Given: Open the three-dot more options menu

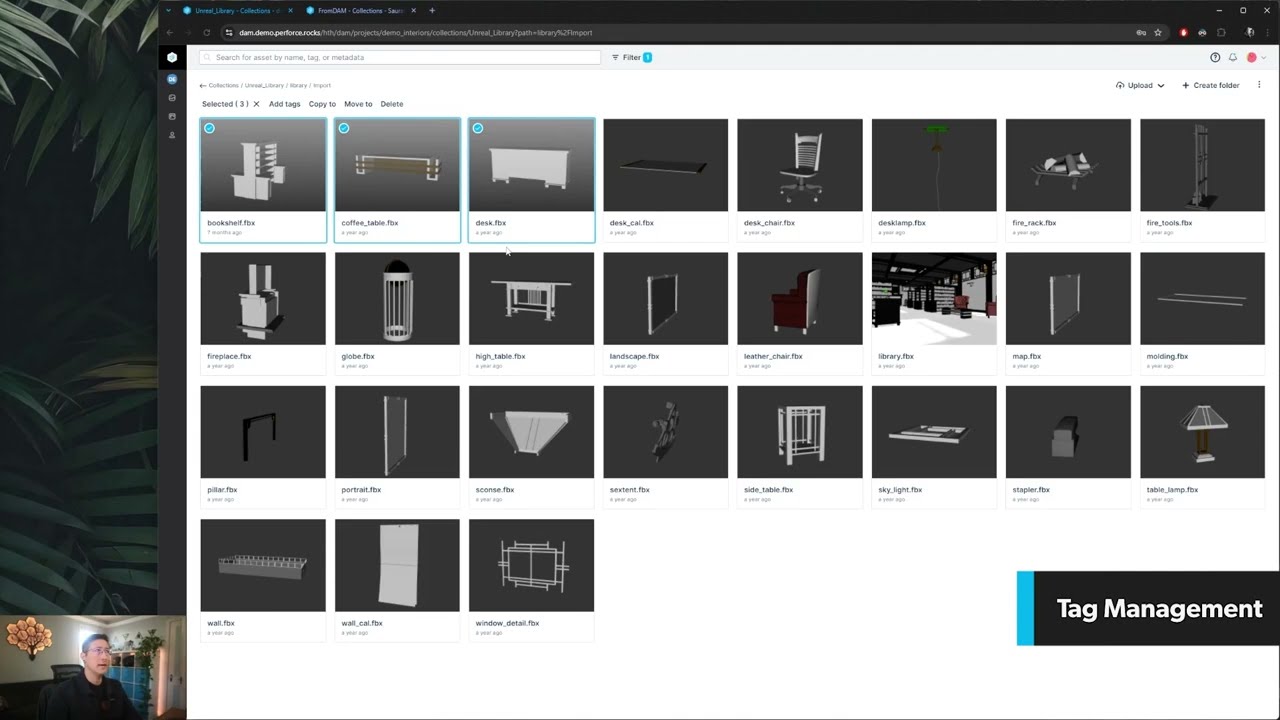Looking at the screenshot, I should coord(1259,85).
